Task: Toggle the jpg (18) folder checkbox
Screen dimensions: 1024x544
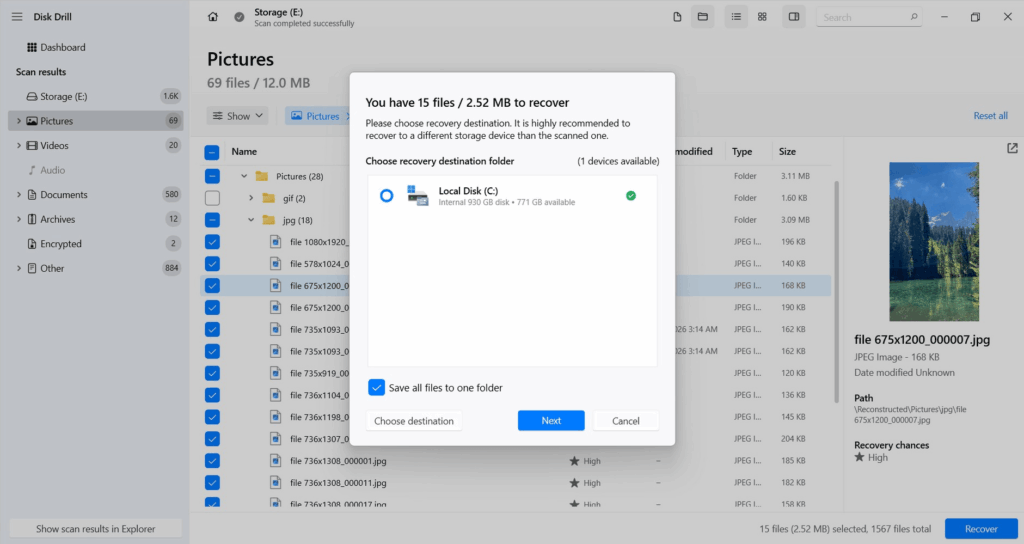Action: [x=212, y=220]
